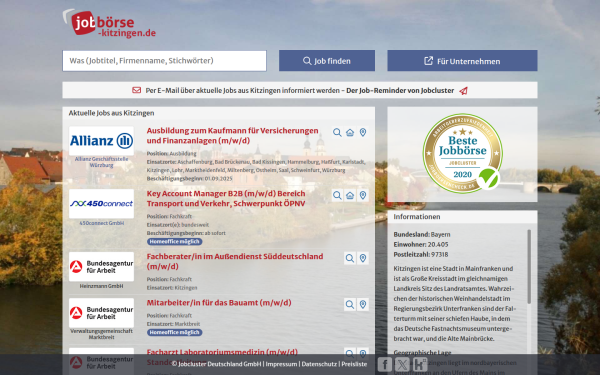
Task: Open the Allianz Ausbildung zum Kaufmann job title
Action: [x=233, y=135]
